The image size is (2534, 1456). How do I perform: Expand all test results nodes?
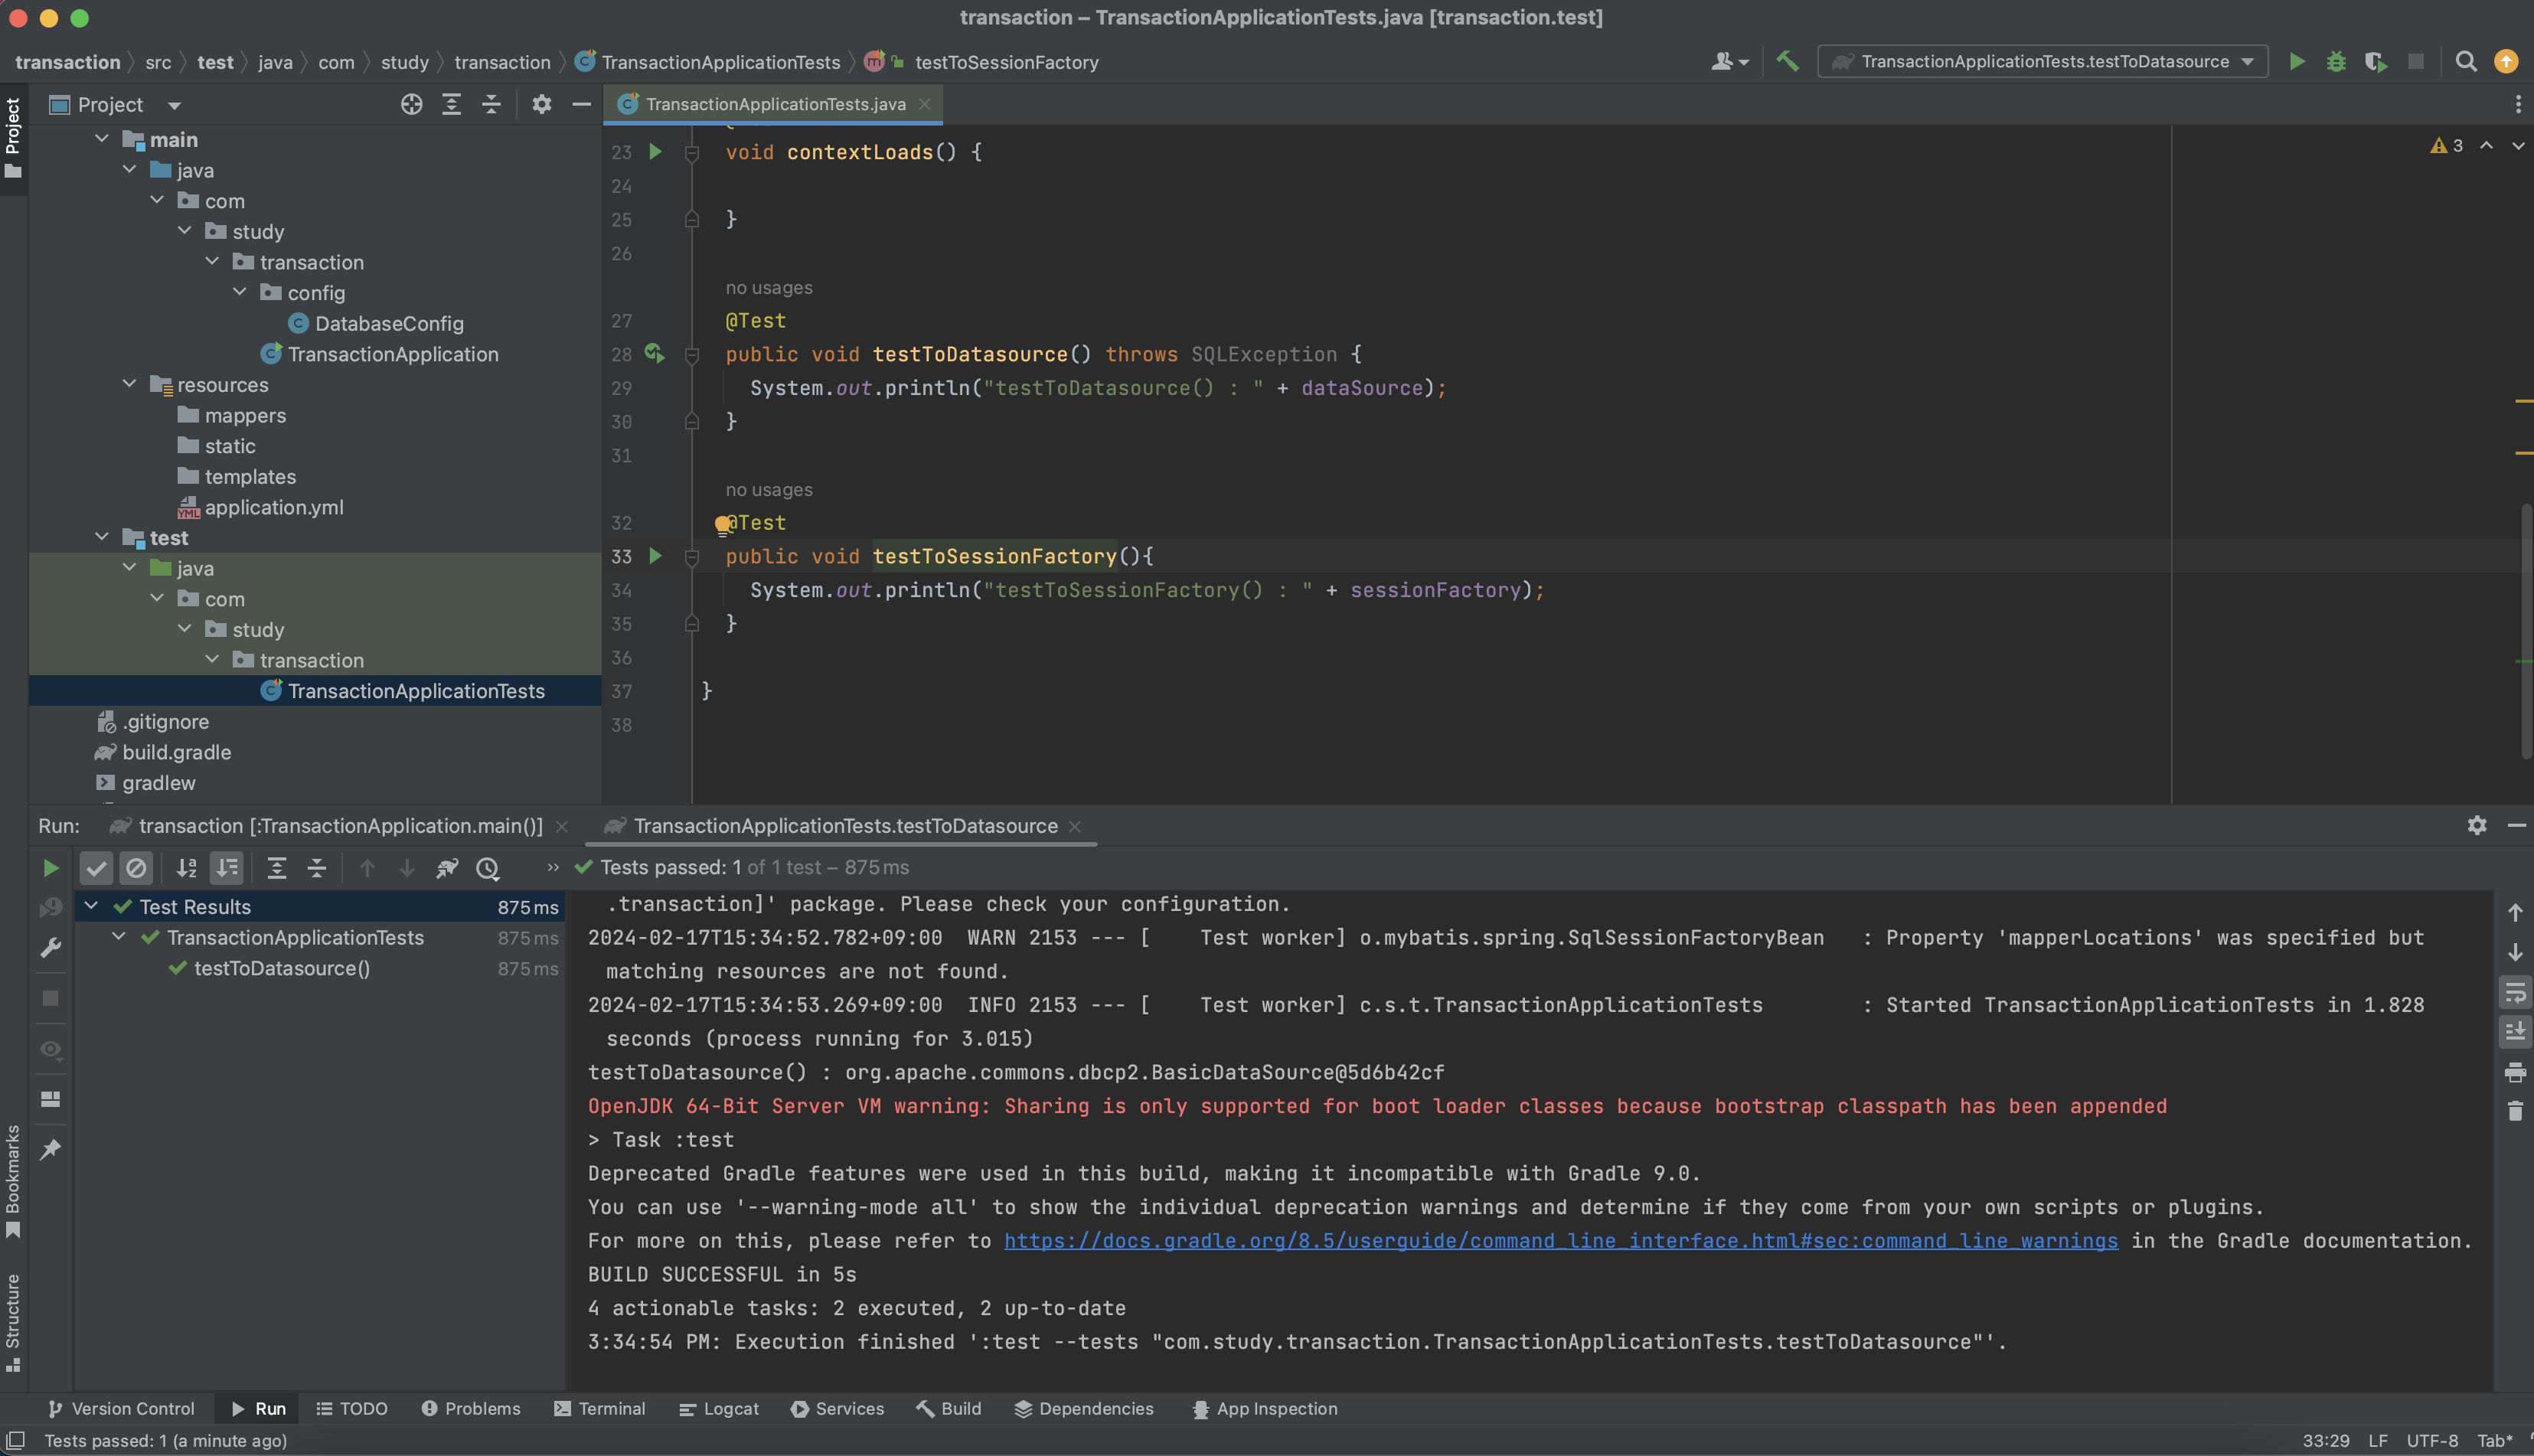coord(276,868)
